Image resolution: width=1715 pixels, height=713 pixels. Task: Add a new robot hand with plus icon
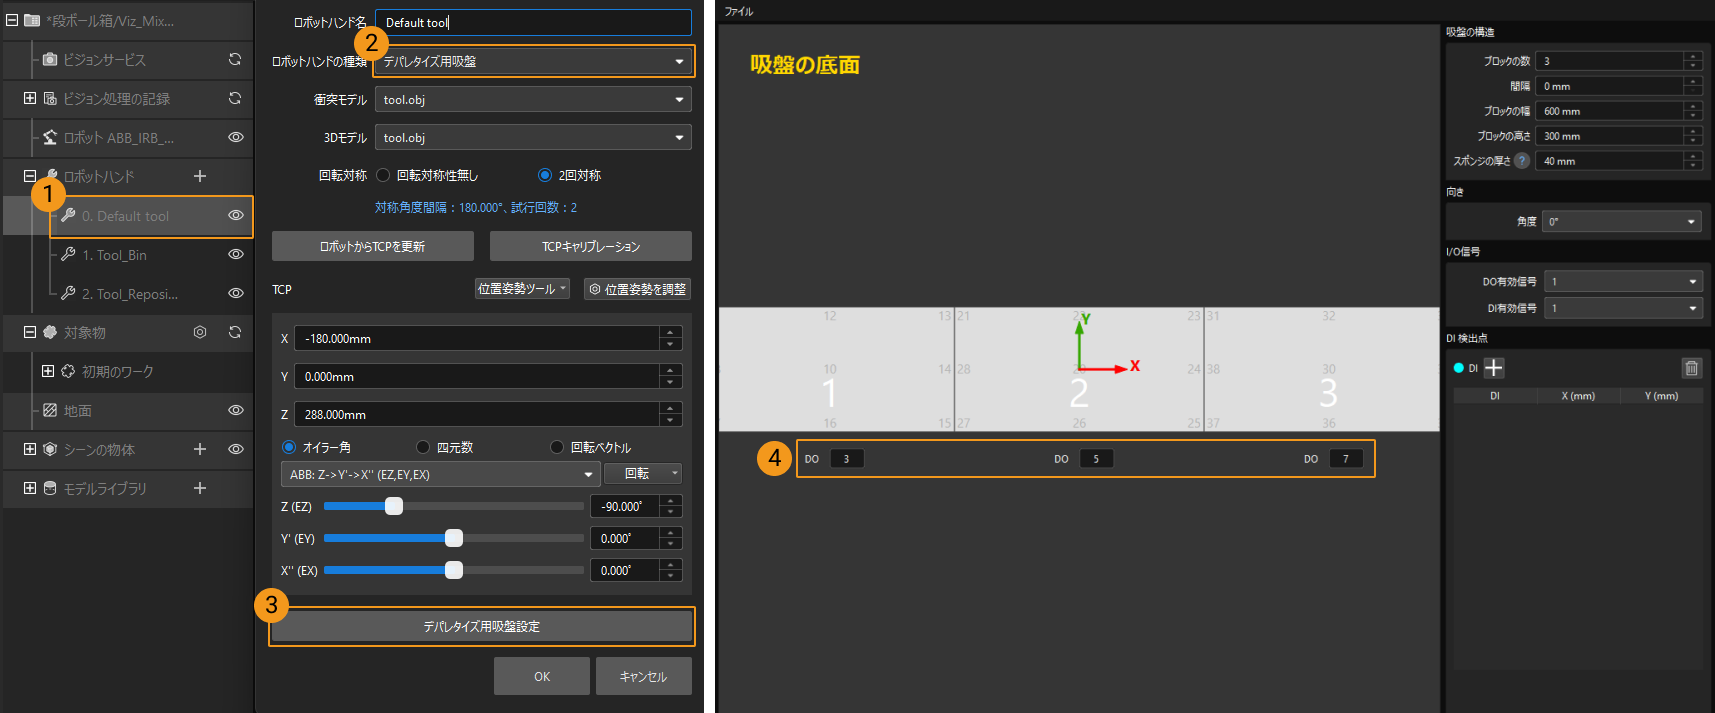click(200, 176)
